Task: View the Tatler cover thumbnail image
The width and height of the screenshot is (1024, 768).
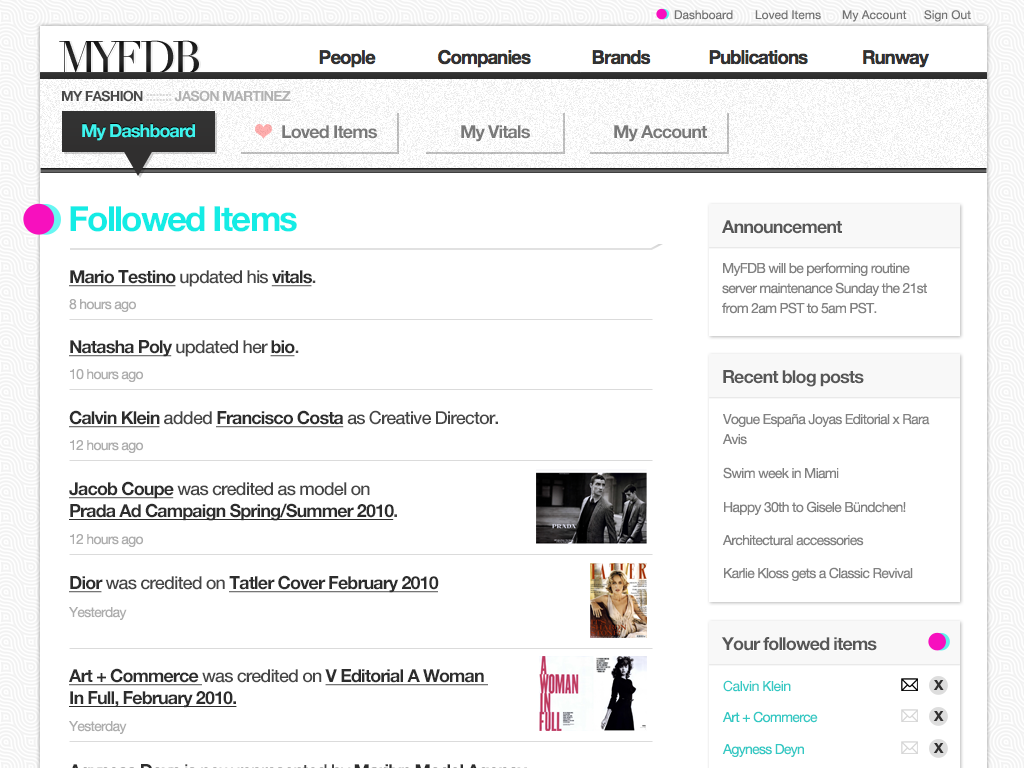Action: pyautogui.click(x=618, y=600)
